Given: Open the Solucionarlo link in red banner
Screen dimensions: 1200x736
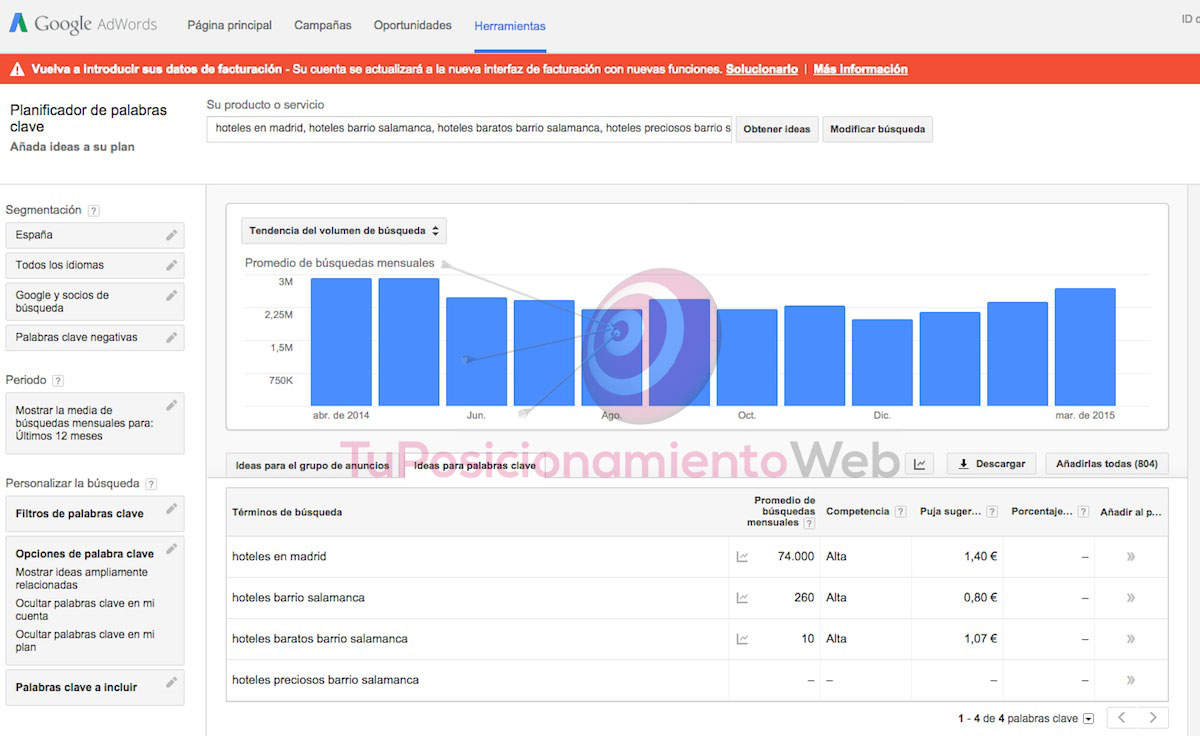Looking at the screenshot, I should pyautogui.click(x=762, y=69).
